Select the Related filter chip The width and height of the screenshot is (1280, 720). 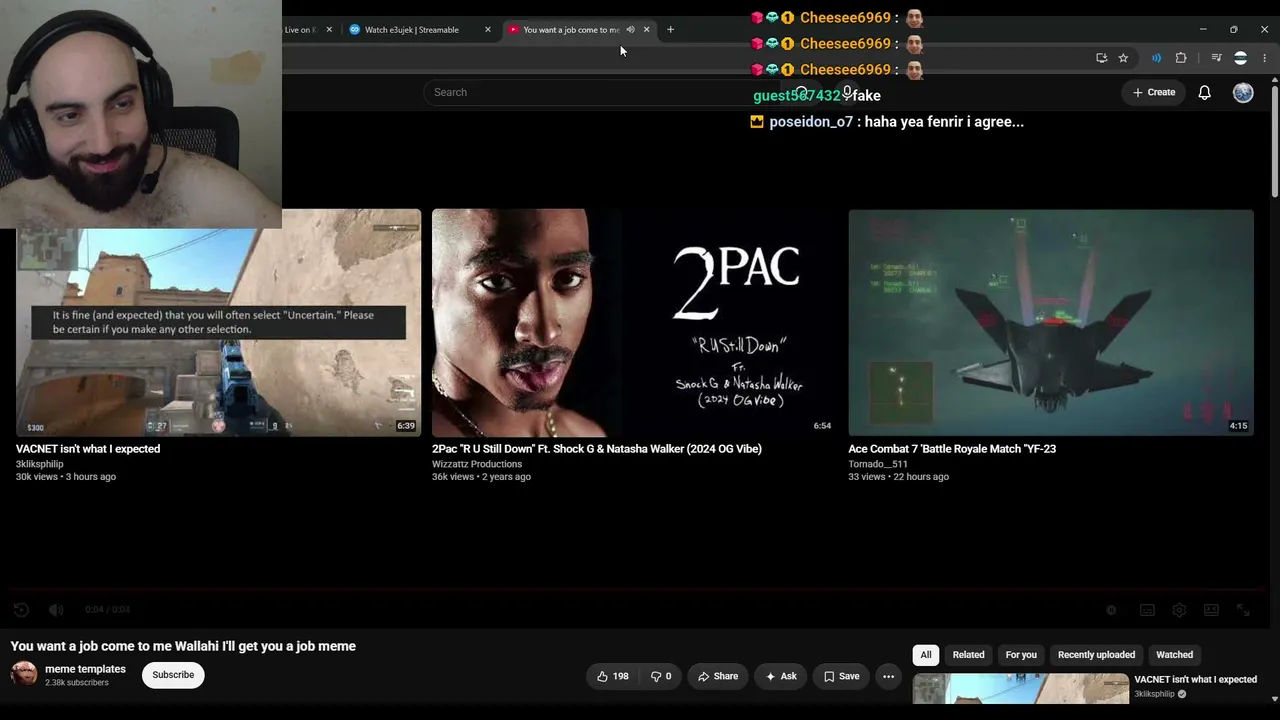coord(968,655)
